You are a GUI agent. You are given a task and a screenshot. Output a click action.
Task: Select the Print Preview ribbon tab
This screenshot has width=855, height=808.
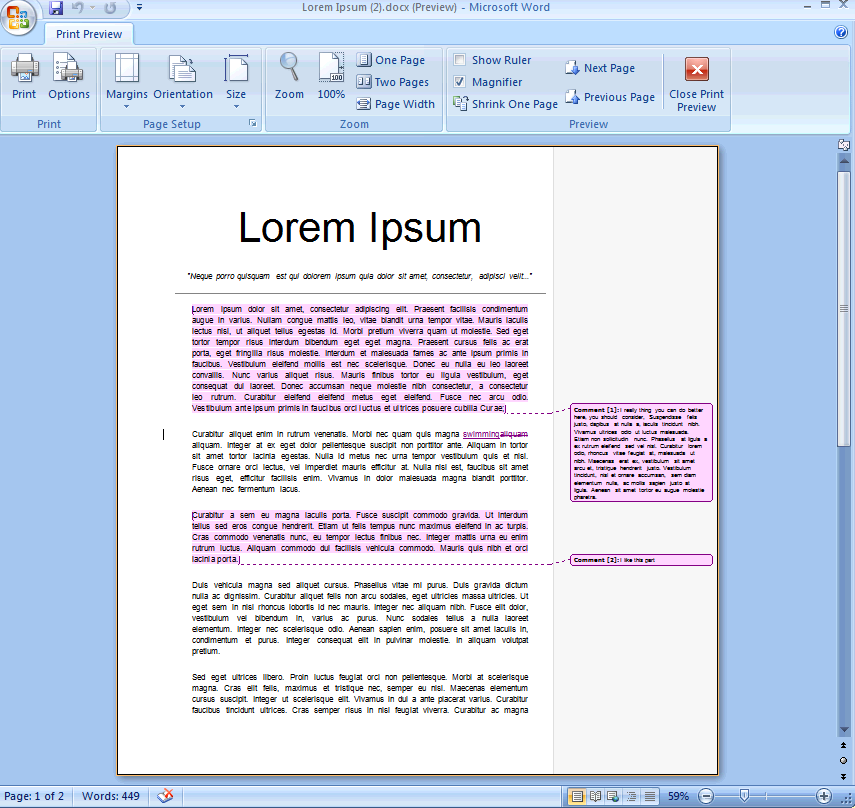coord(89,34)
